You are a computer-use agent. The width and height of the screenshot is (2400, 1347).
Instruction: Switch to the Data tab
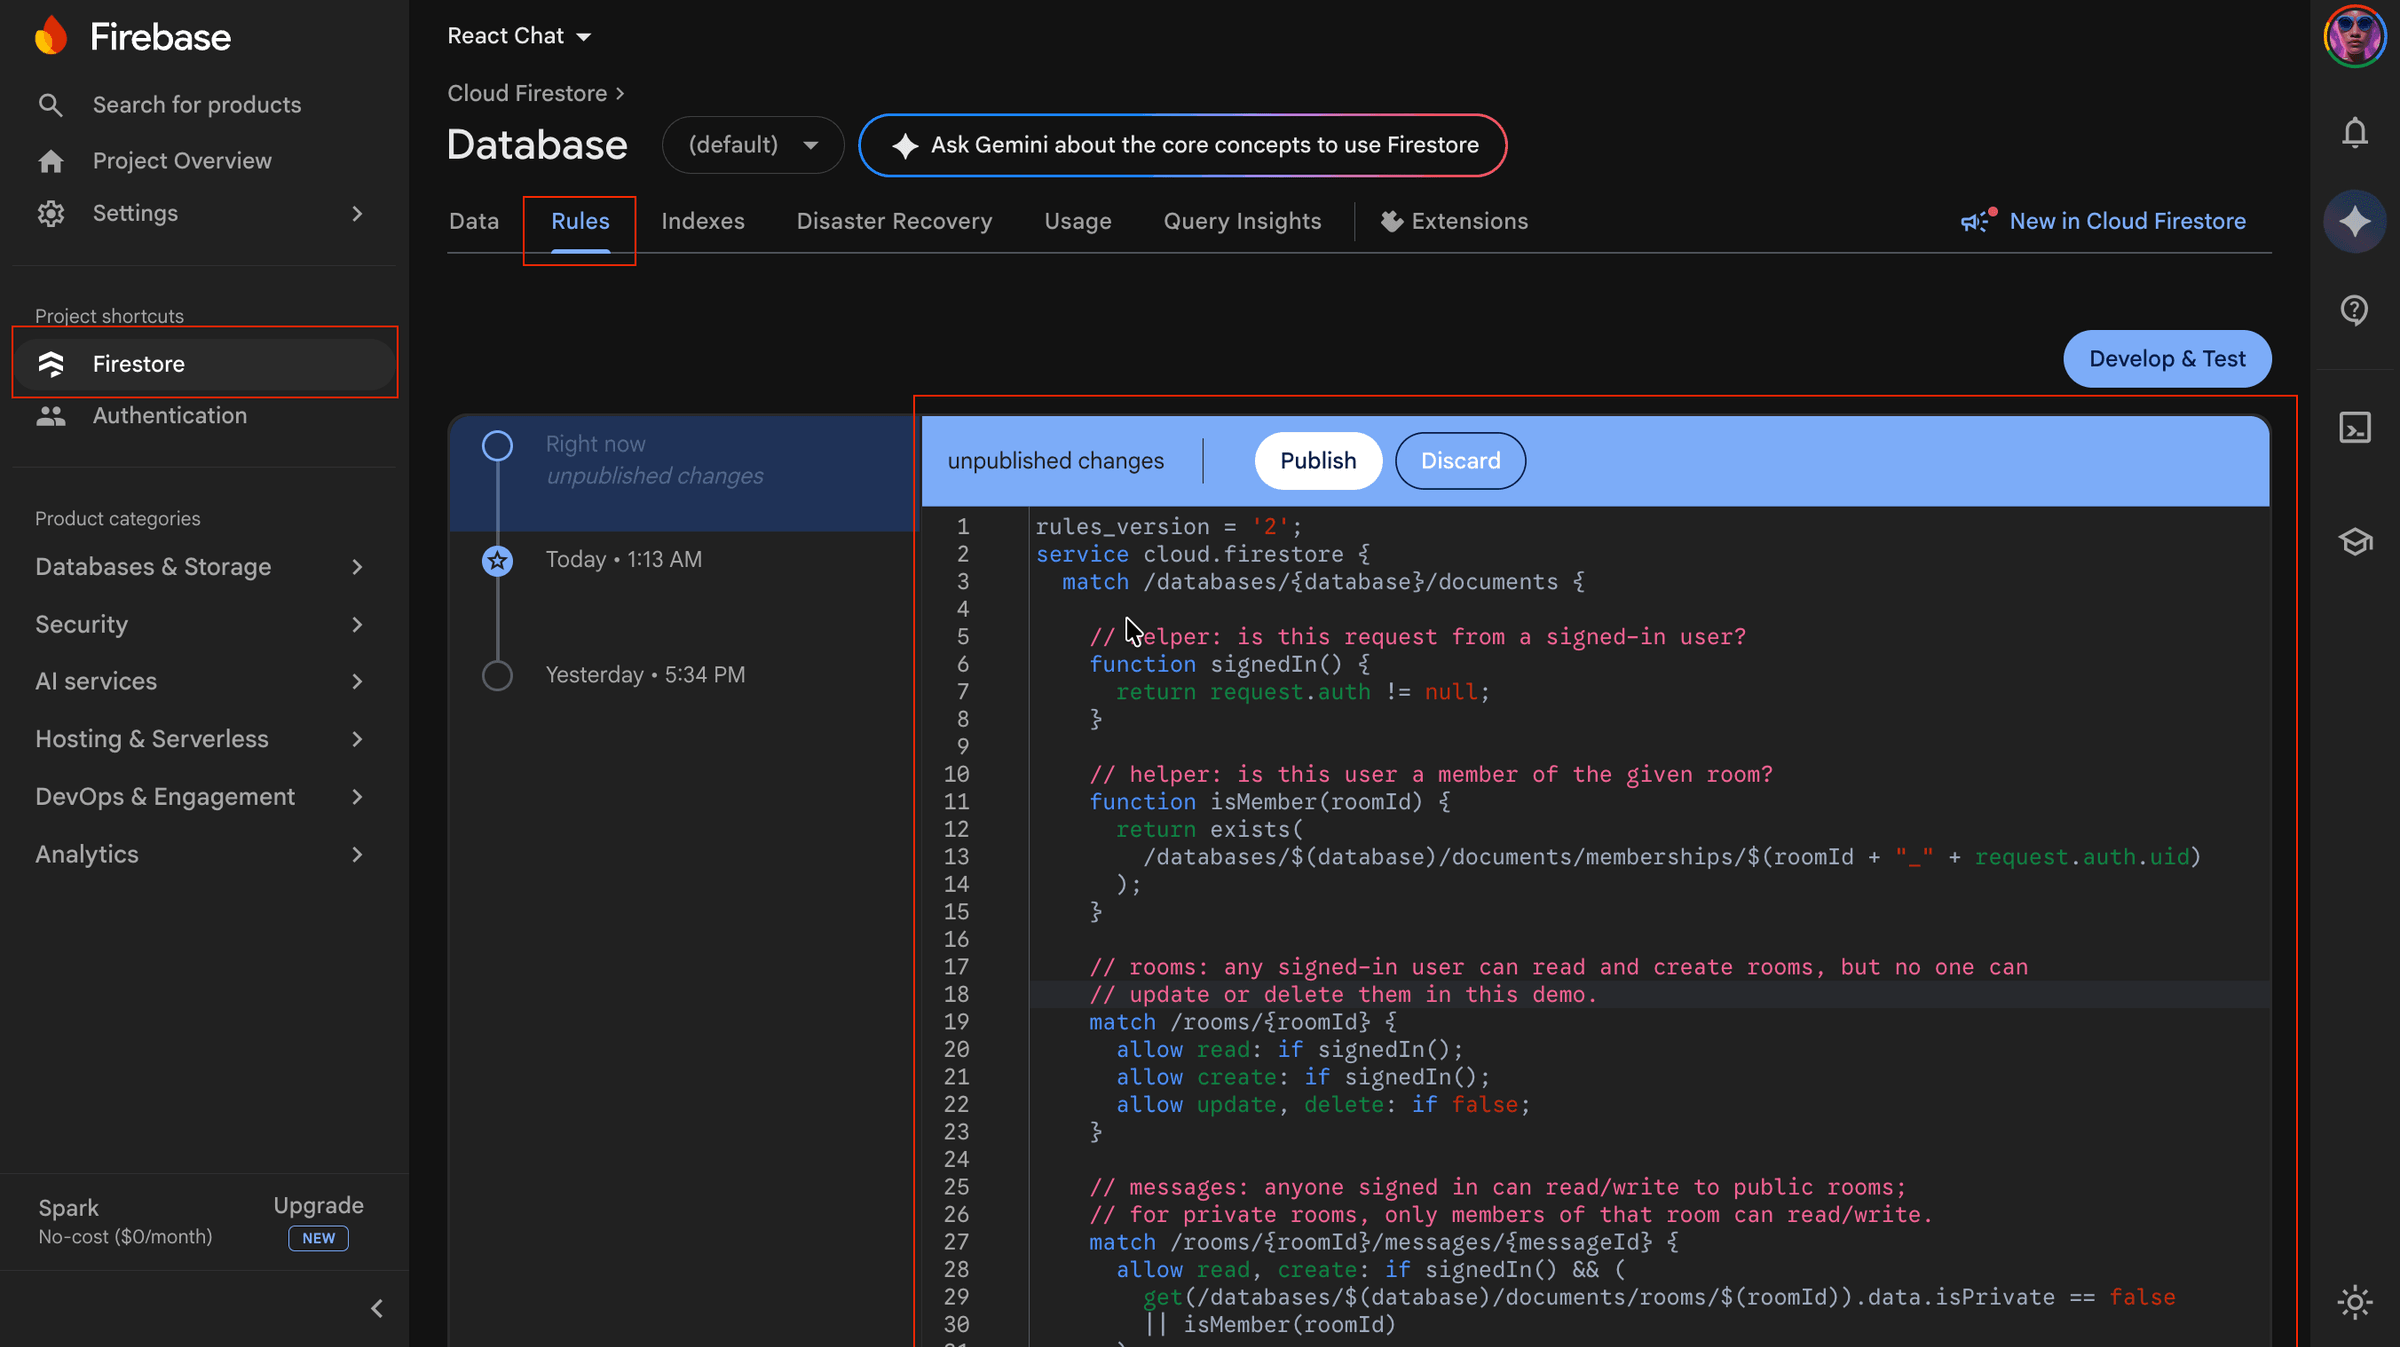coord(474,221)
